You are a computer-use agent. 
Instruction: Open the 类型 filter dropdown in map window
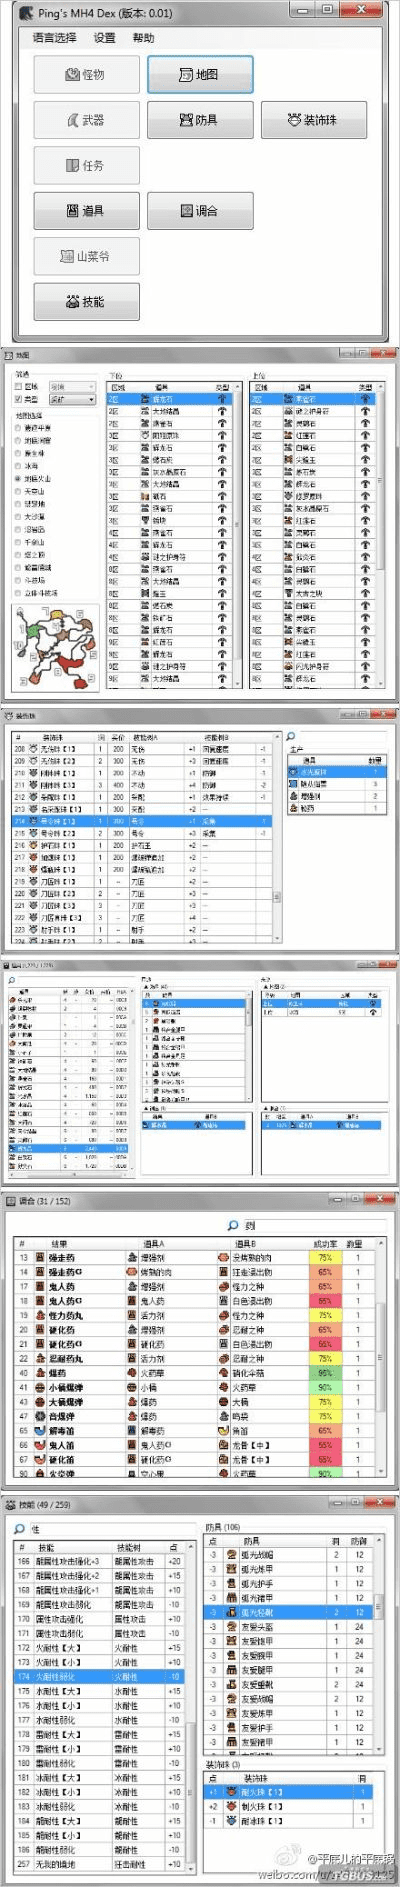pyautogui.click(x=72, y=399)
